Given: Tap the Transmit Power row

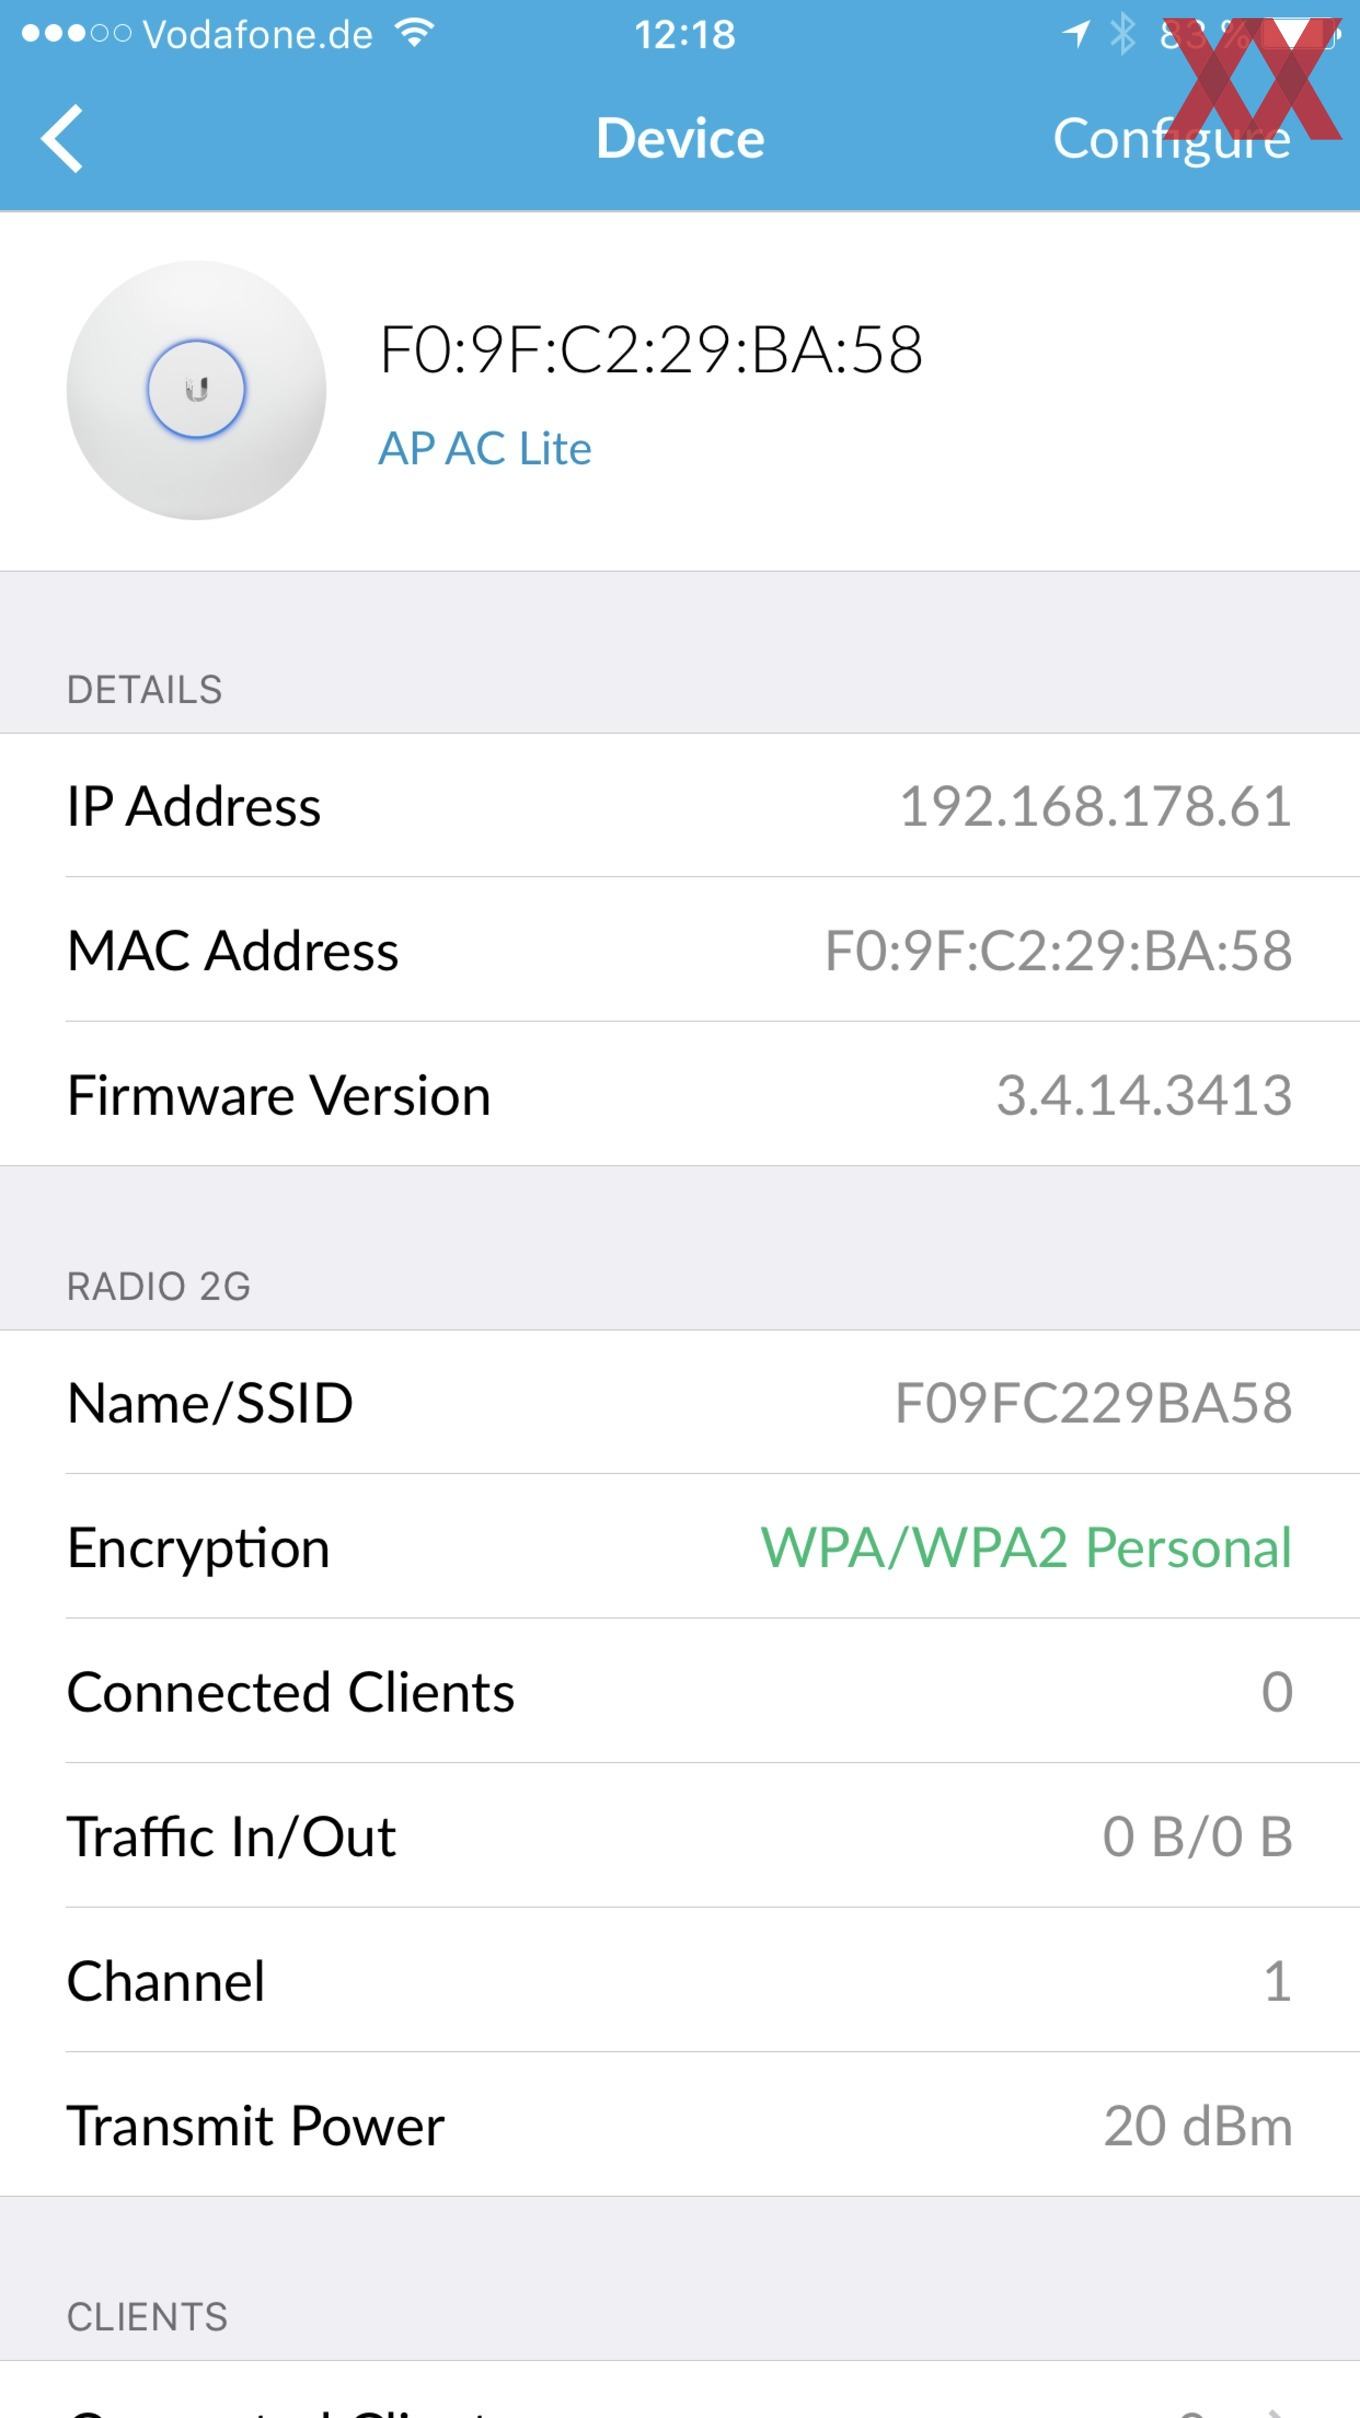Looking at the screenshot, I should tap(680, 2125).
